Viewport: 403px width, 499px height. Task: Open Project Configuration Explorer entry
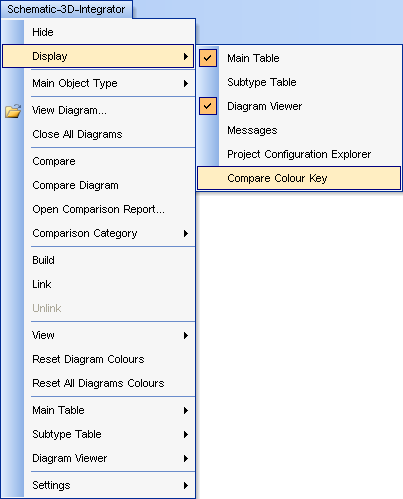(x=299, y=154)
